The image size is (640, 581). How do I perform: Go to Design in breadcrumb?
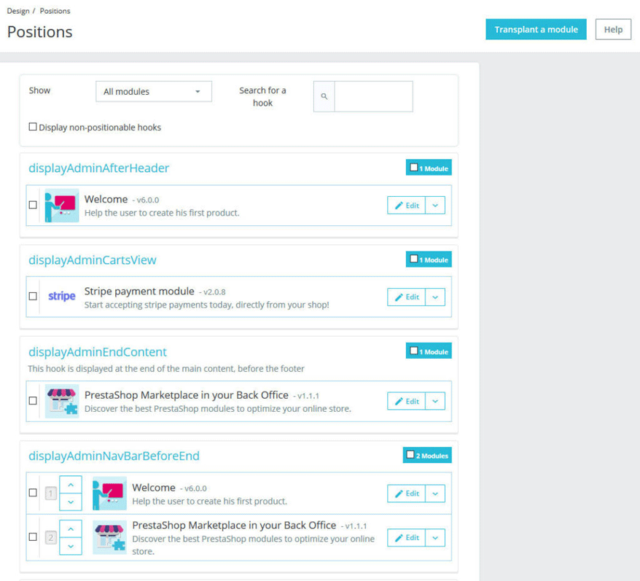pos(18,10)
